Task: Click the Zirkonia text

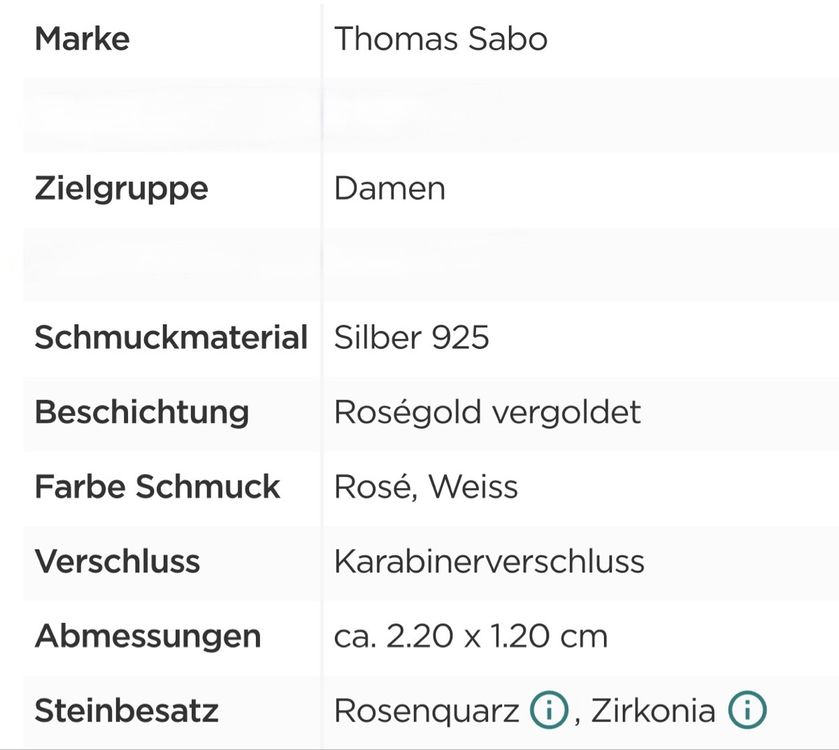Action: pos(653,711)
